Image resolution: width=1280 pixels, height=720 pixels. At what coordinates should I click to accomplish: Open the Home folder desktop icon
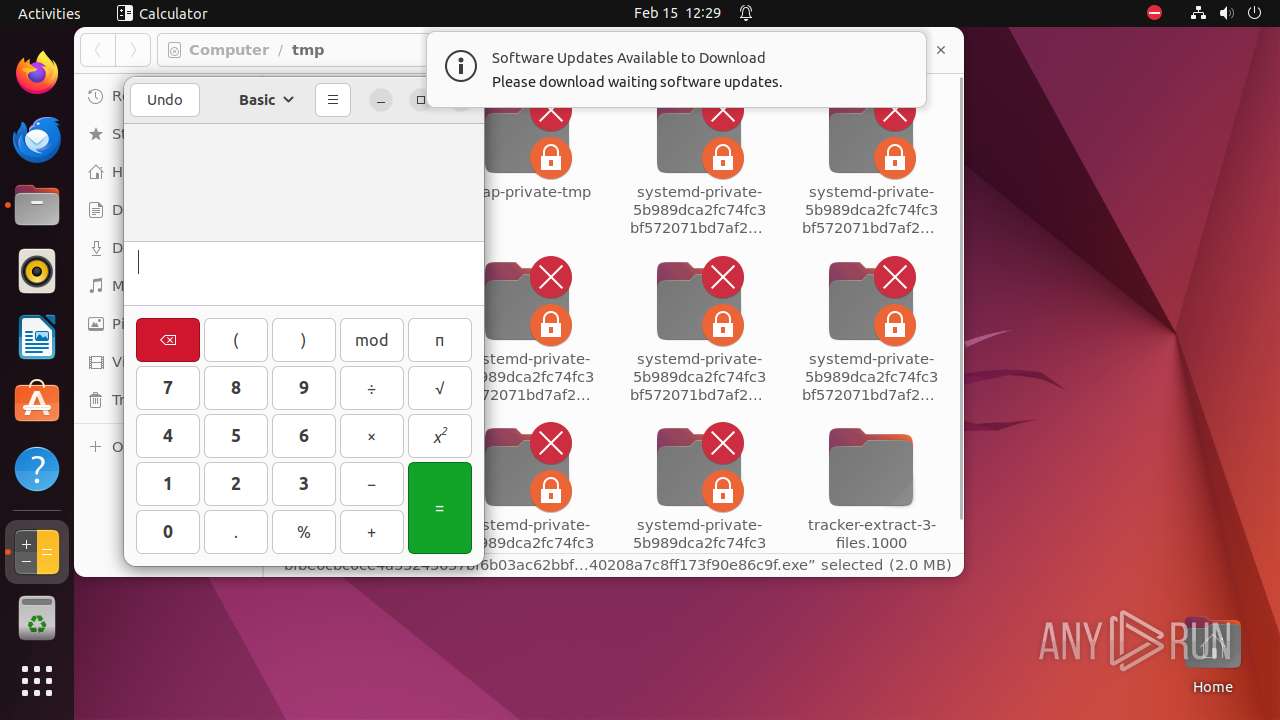click(1212, 655)
